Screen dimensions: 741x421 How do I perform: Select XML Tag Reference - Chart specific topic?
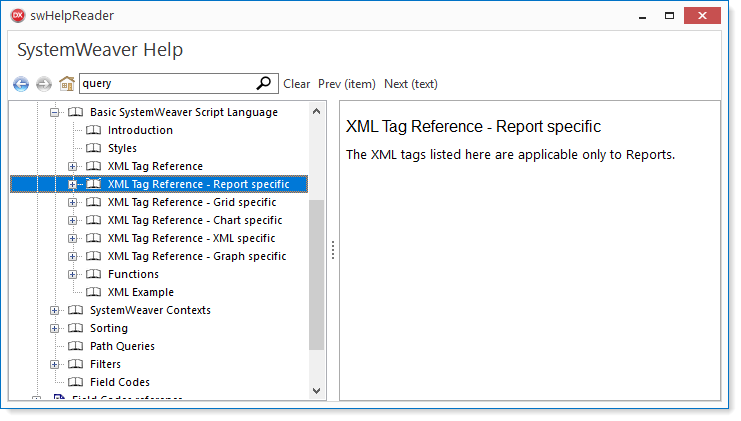(195, 220)
